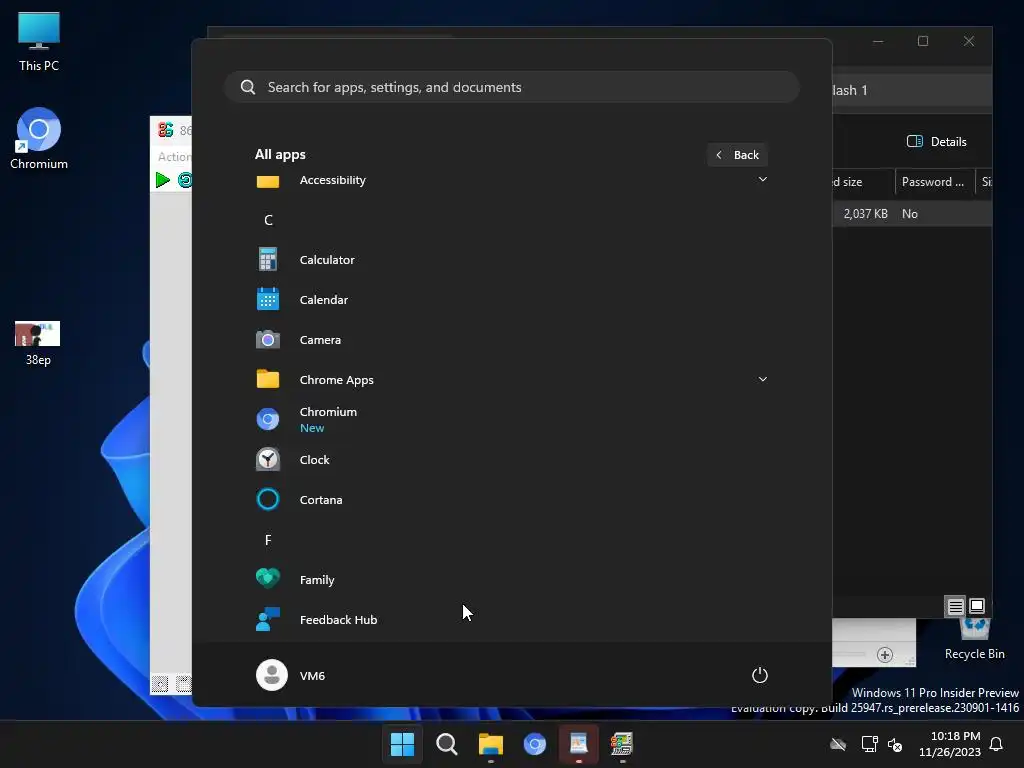Open the Recycle Bin on desktop

(974, 640)
